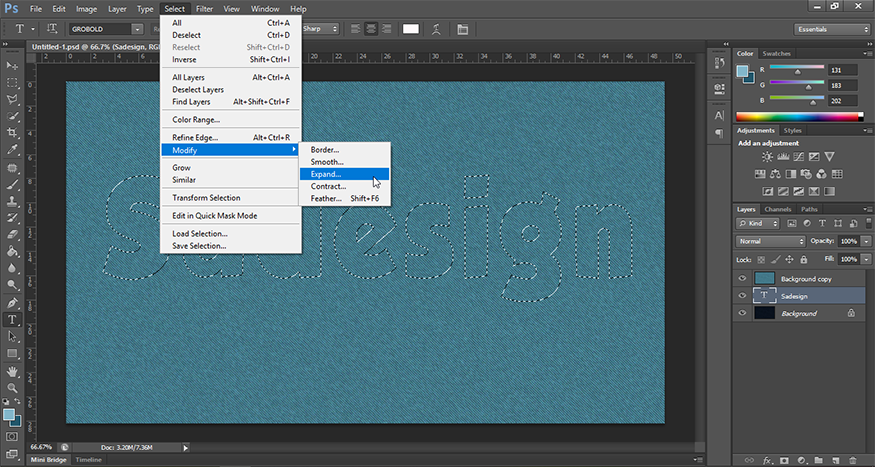Select the Lasso tool
The height and width of the screenshot is (467, 875).
[x=12, y=99]
